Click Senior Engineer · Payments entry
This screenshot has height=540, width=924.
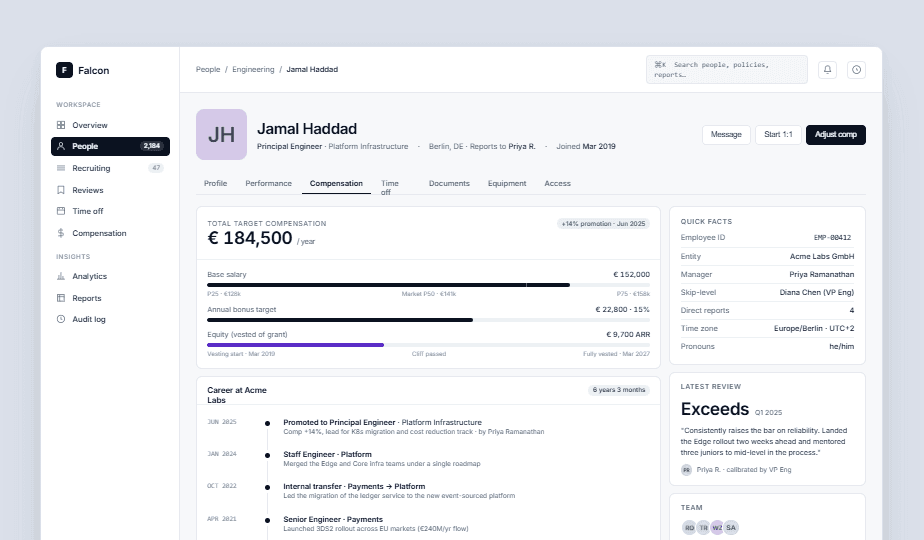click(x=376, y=523)
